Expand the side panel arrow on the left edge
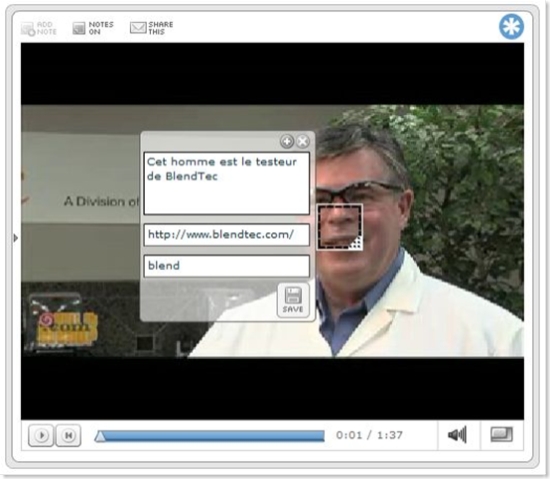 pyautogui.click(x=15, y=238)
